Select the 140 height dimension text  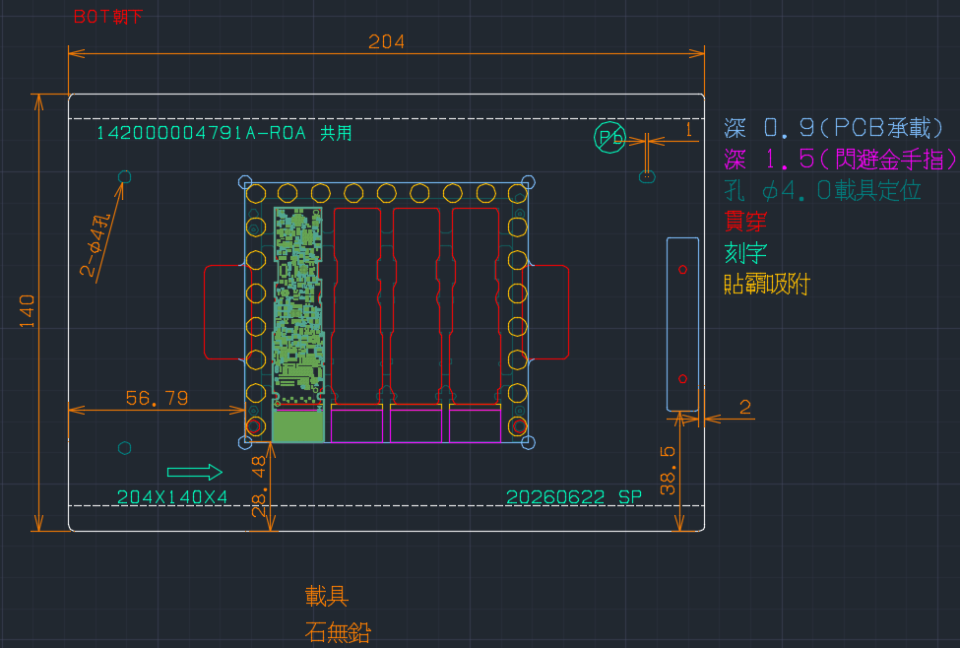tap(28, 311)
